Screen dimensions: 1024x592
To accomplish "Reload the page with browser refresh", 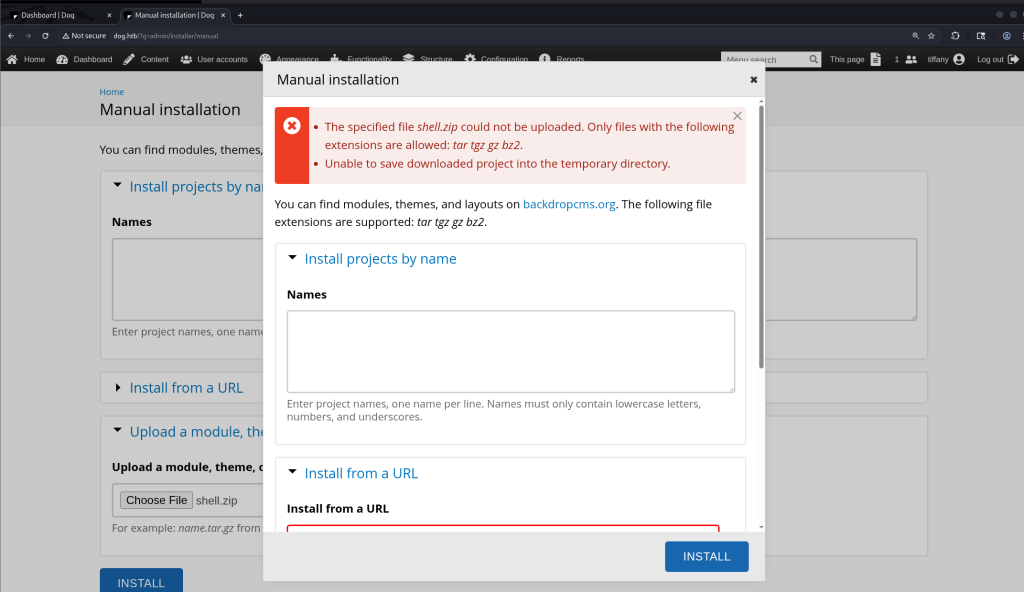I will (x=45, y=35).
